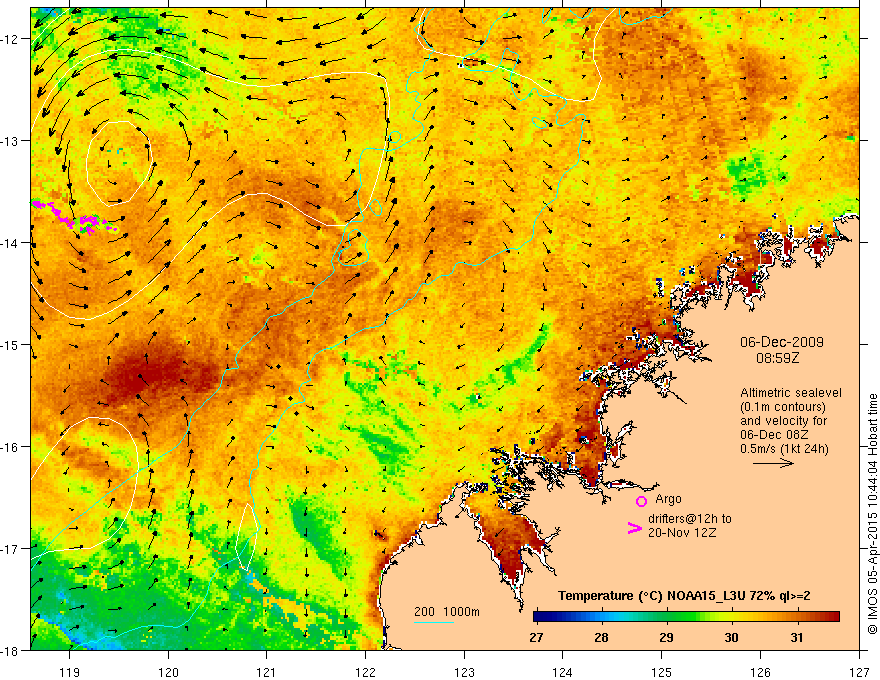Click the magenta Argo circle legend marker
The image size is (880, 680).
tap(641, 501)
